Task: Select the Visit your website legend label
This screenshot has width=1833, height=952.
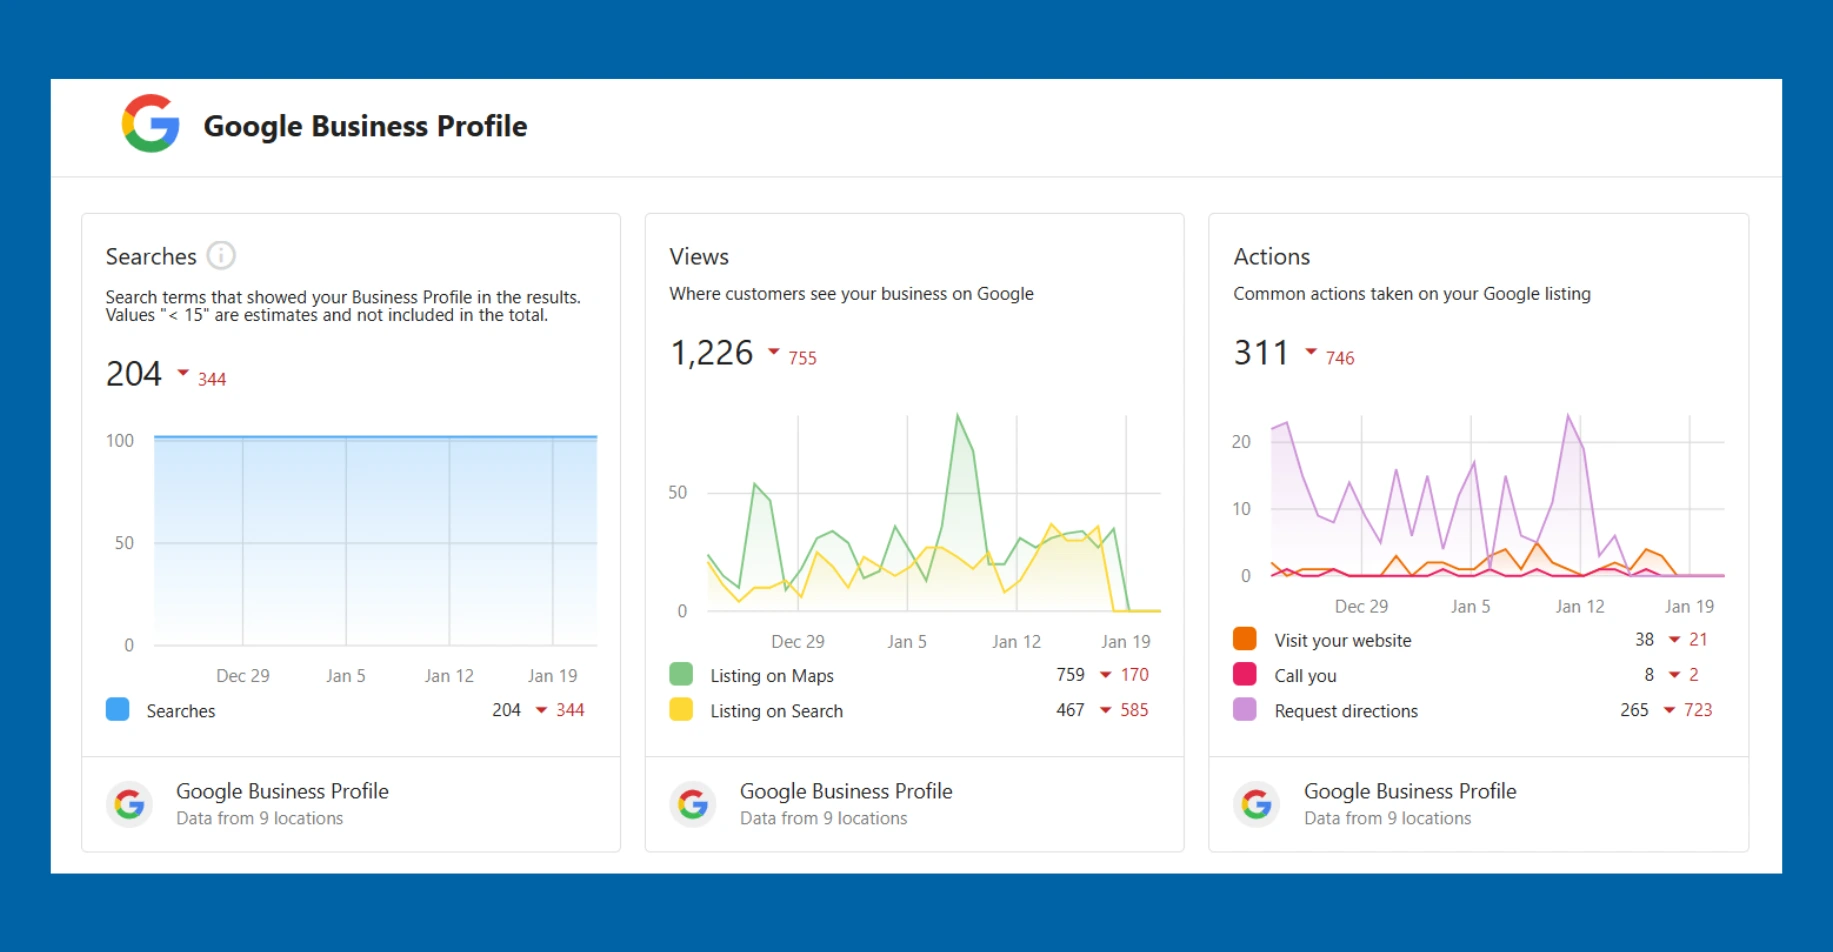Action: (x=1343, y=641)
